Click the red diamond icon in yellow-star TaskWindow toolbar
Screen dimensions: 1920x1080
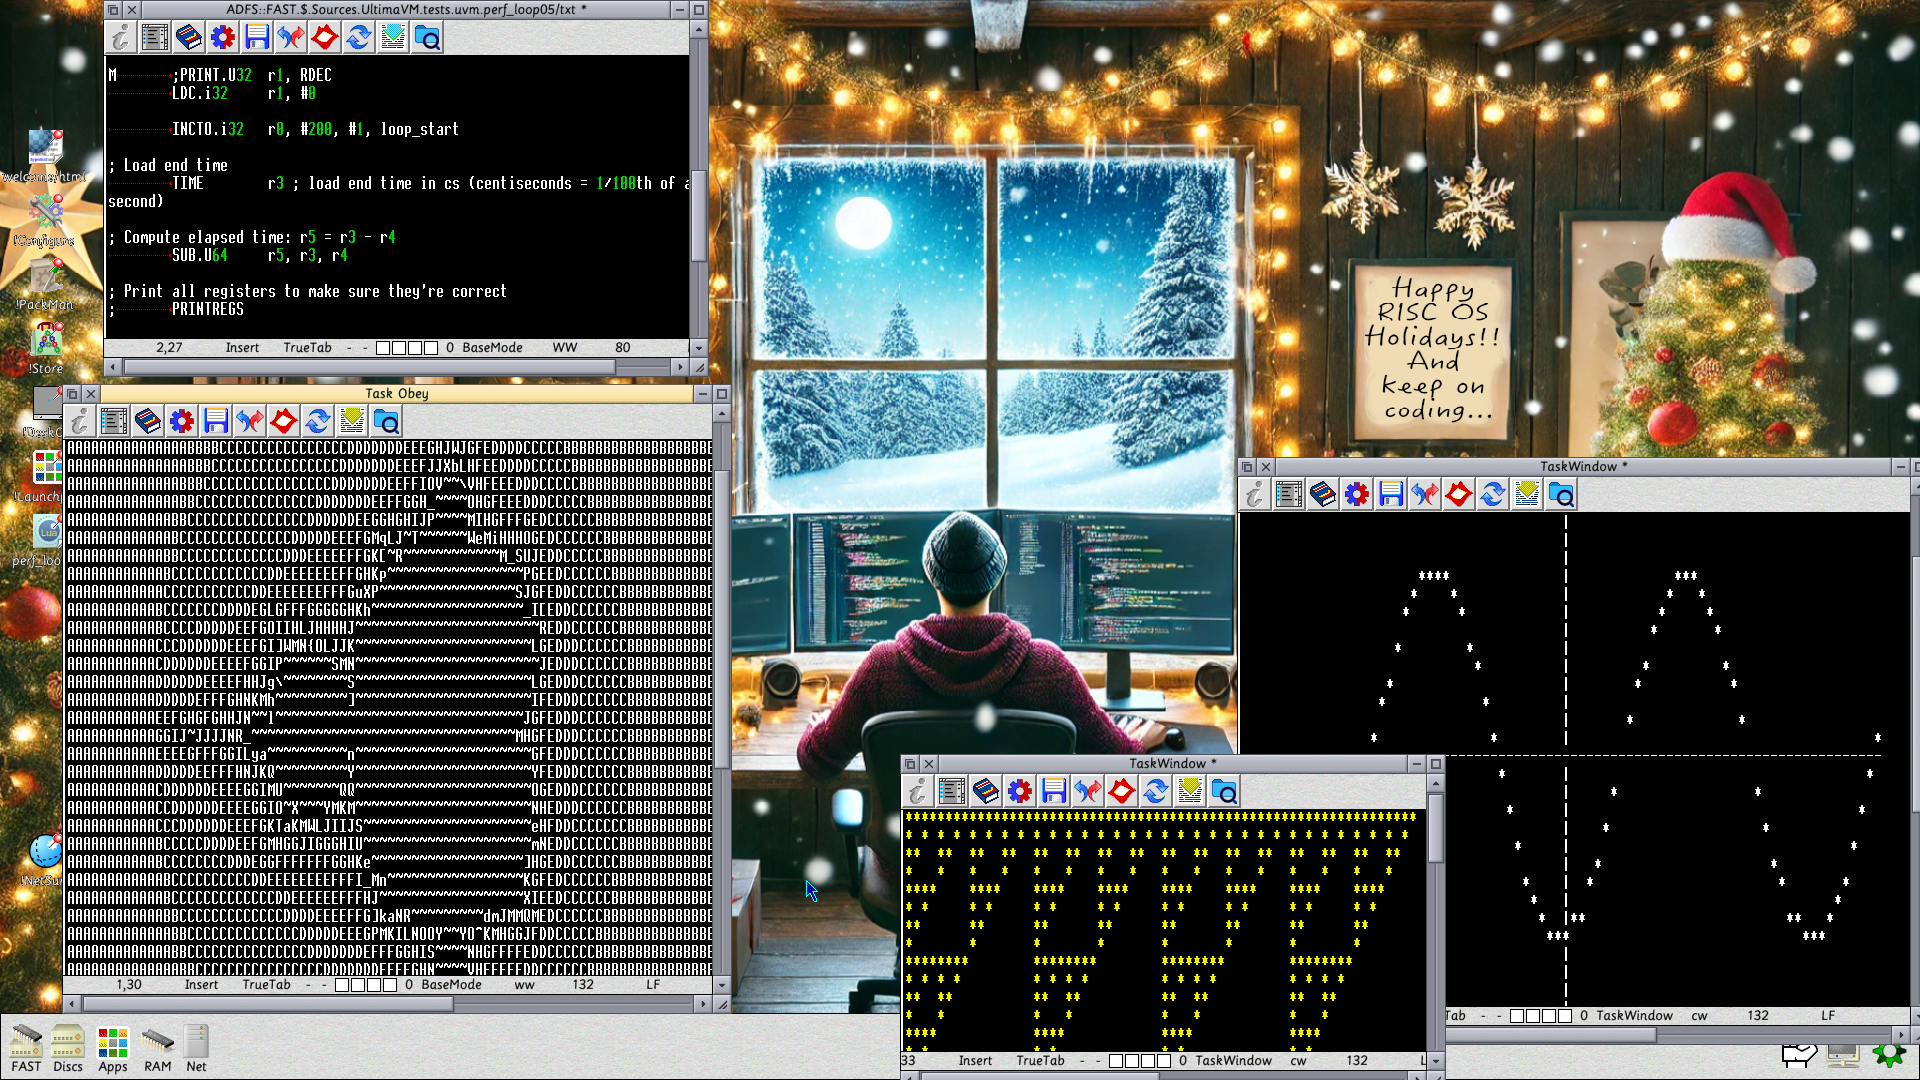[x=1121, y=791]
